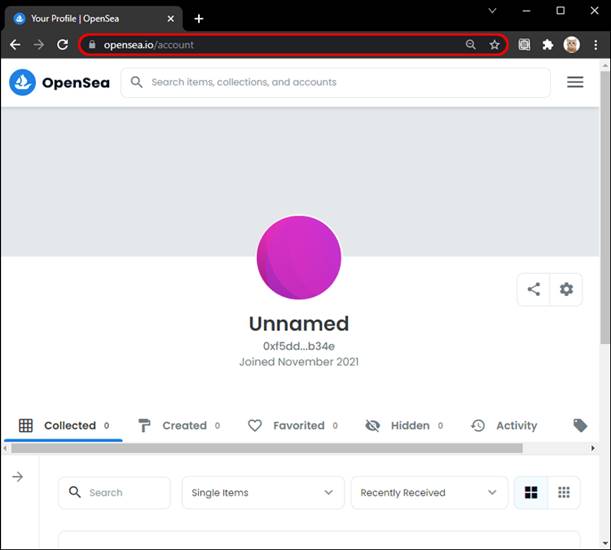This screenshot has width=611, height=550.
Task: Open a new browser tab
Action: pos(199,18)
